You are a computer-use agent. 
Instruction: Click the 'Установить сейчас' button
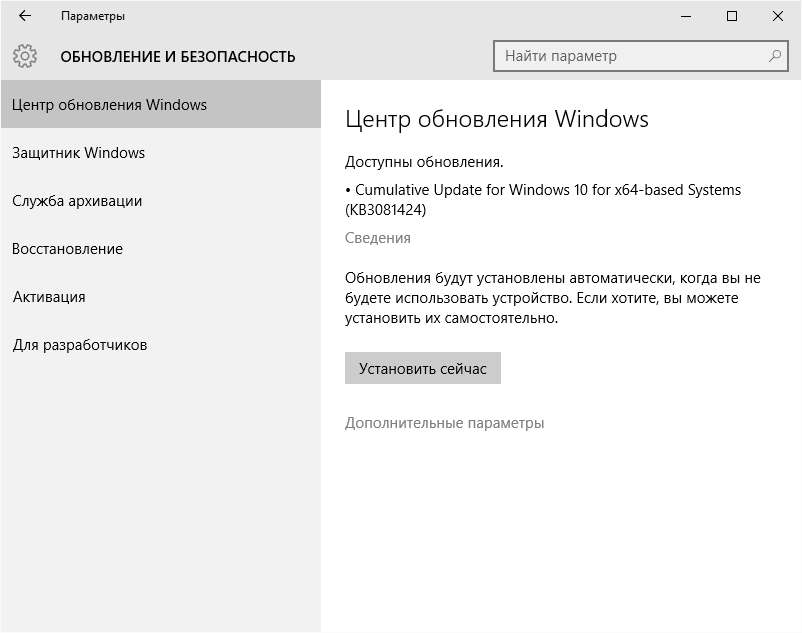pos(422,368)
